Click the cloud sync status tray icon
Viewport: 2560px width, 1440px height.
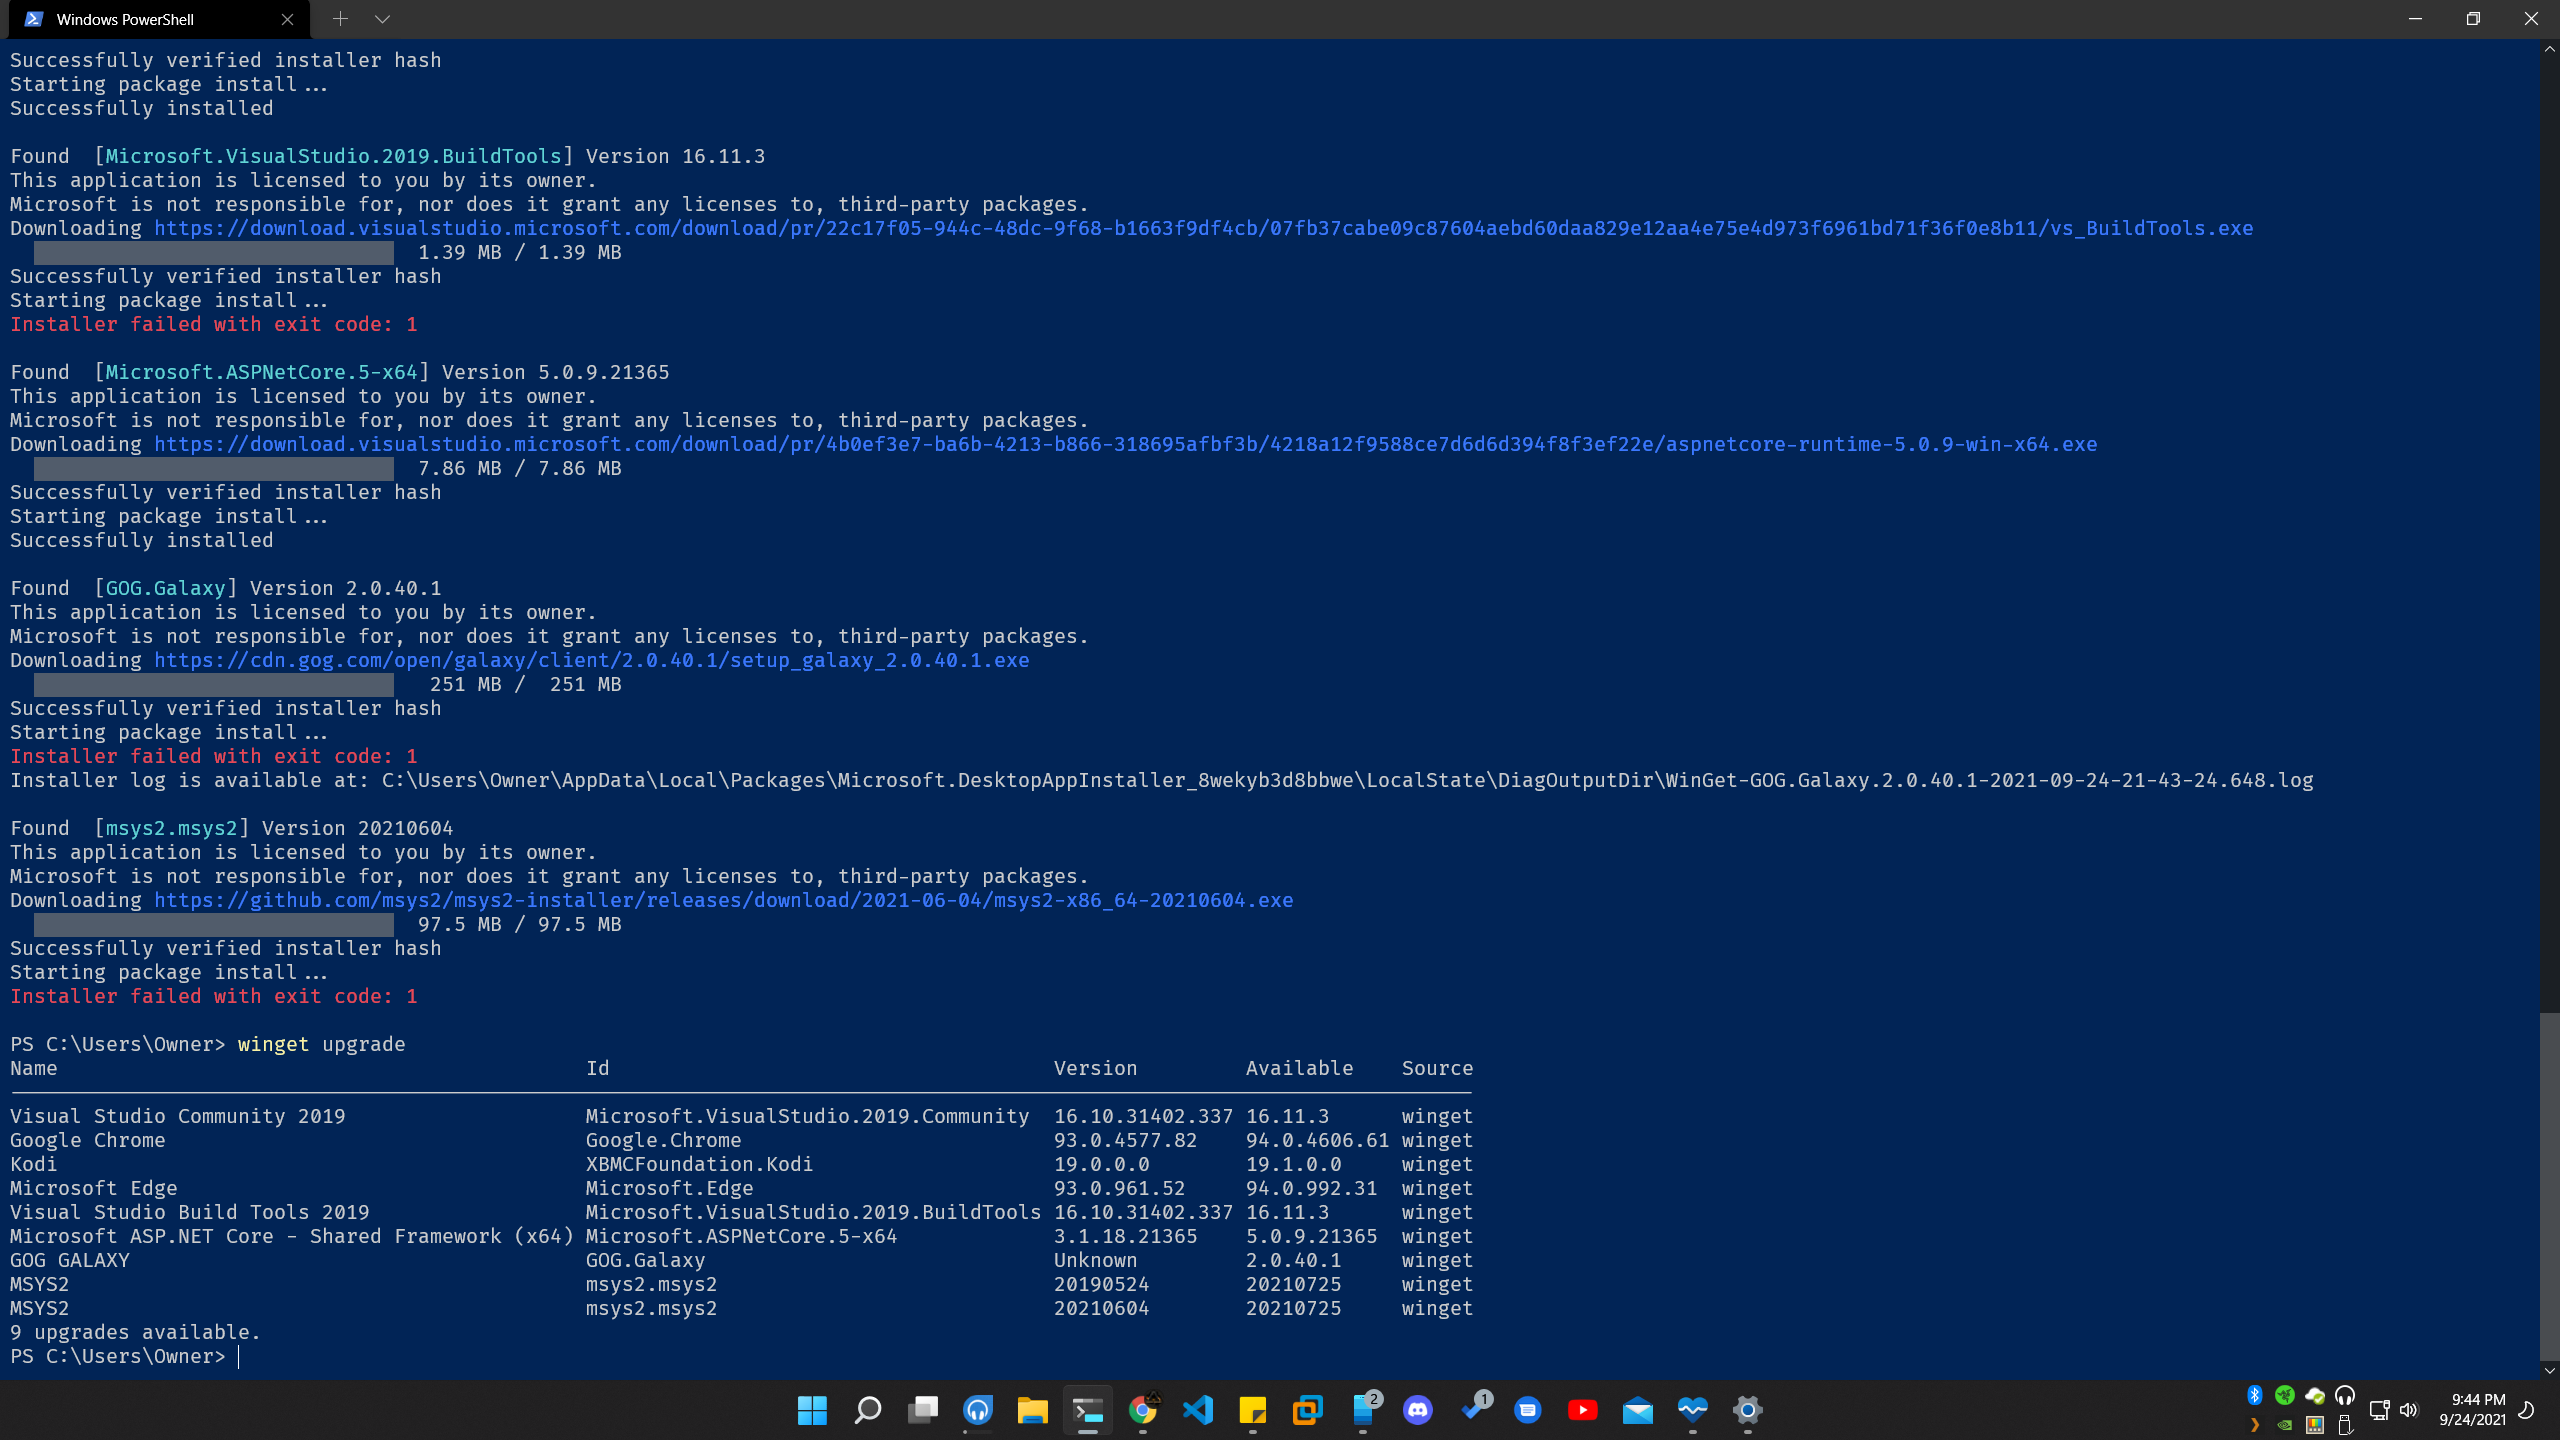click(x=2315, y=1395)
